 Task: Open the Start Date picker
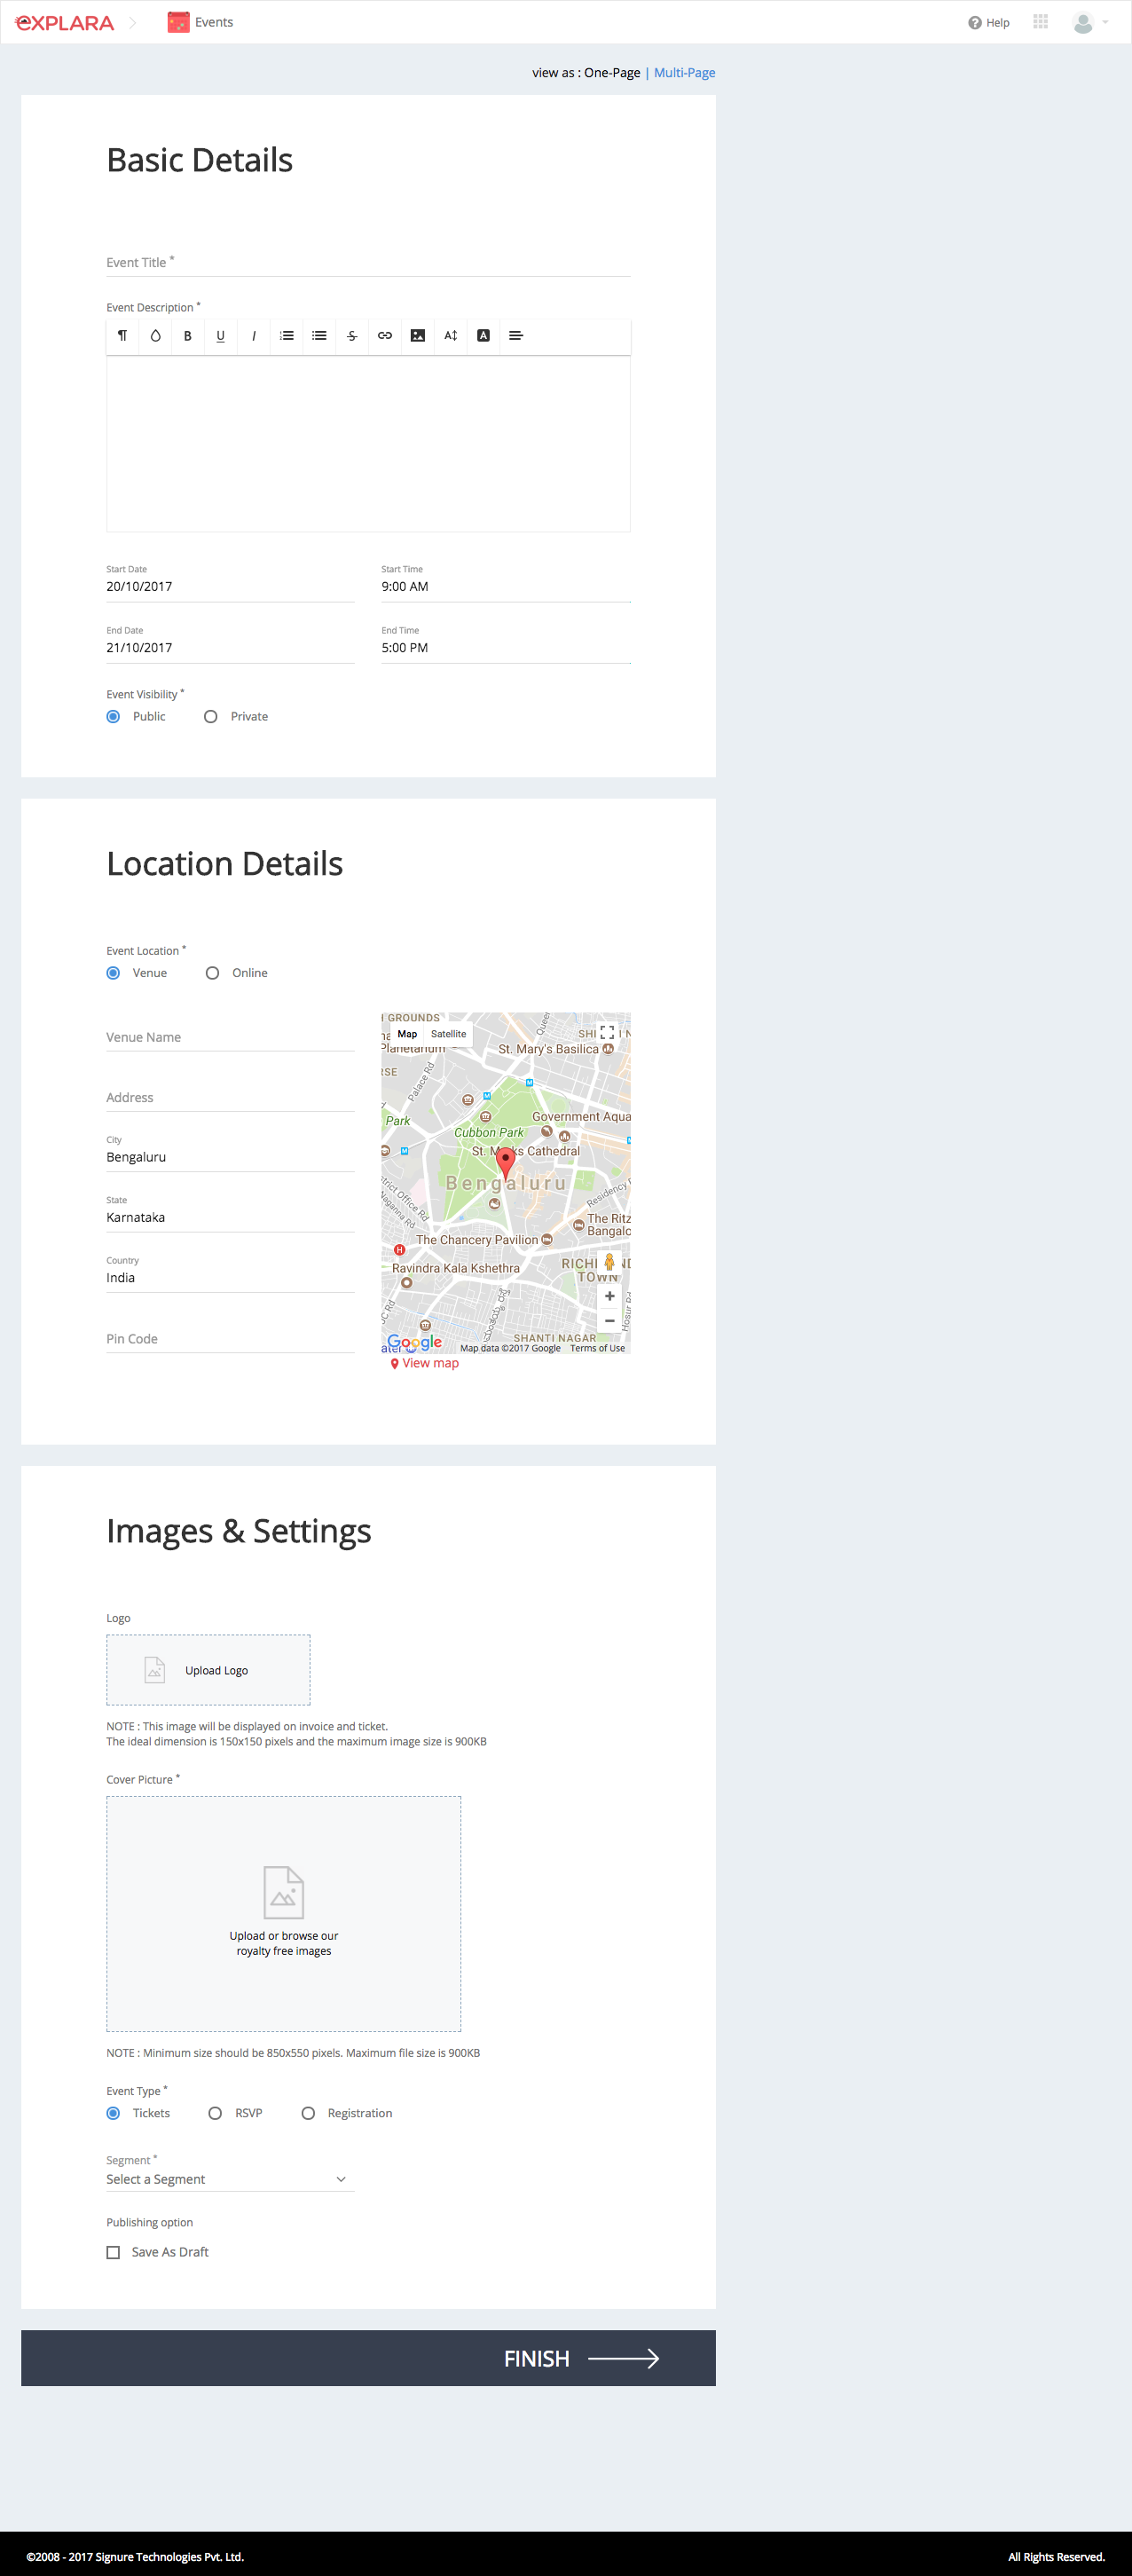(x=230, y=587)
